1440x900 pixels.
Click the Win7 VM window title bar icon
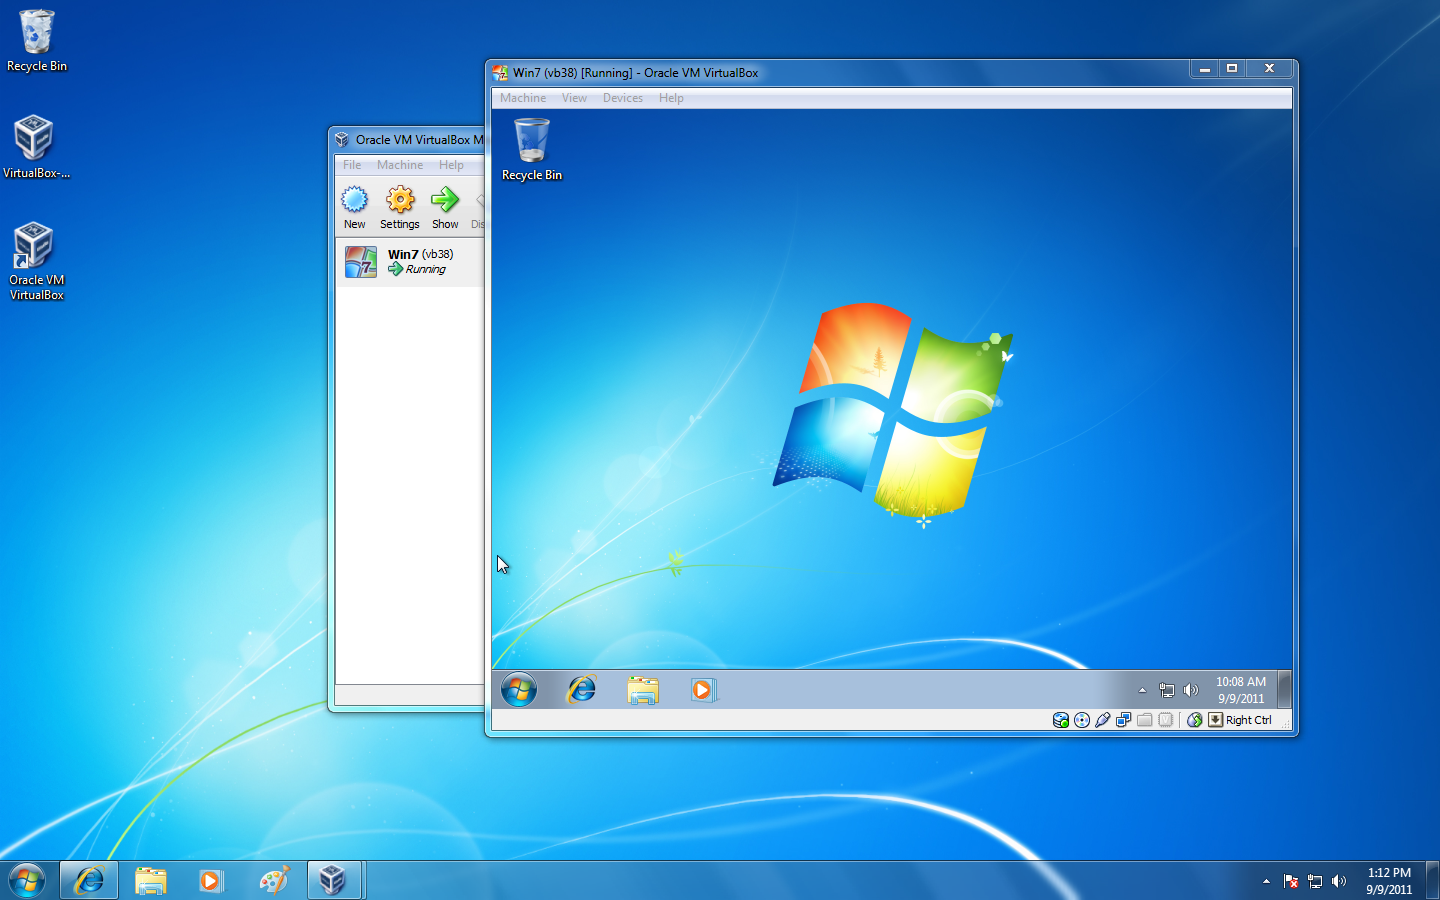click(x=500, y=72)
